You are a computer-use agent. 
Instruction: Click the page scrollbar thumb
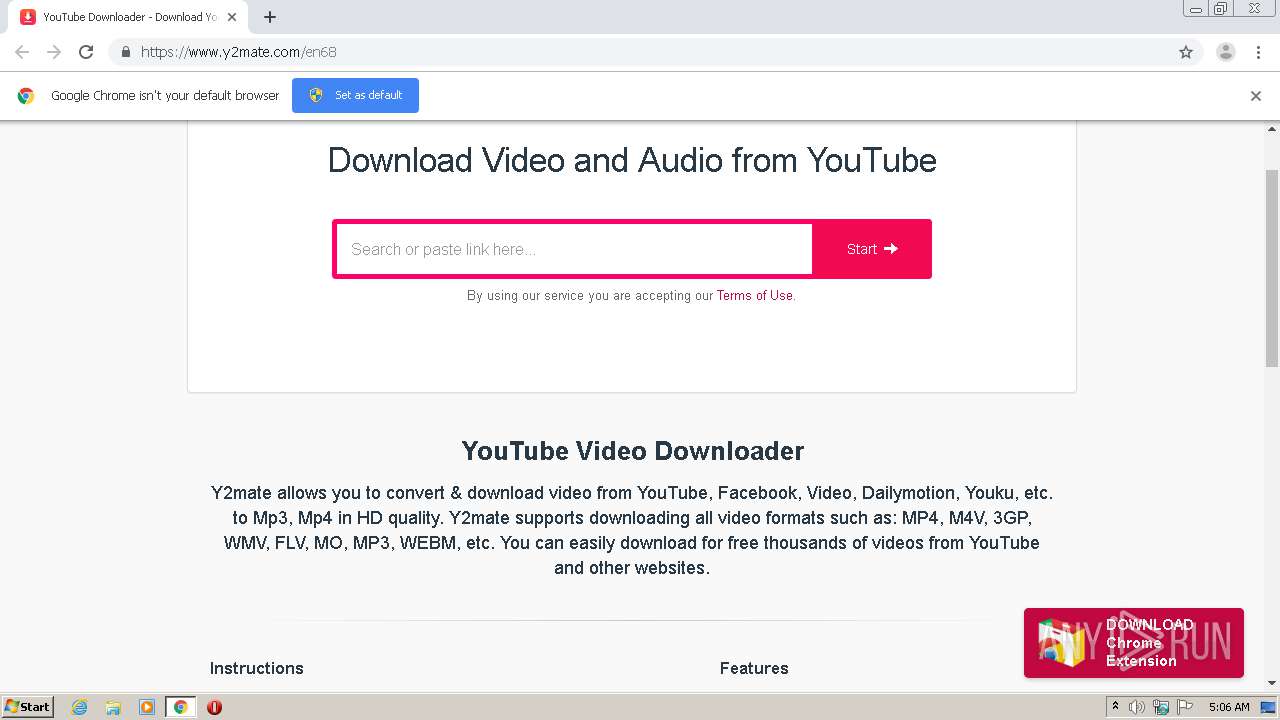click(x=1272, y=268)
